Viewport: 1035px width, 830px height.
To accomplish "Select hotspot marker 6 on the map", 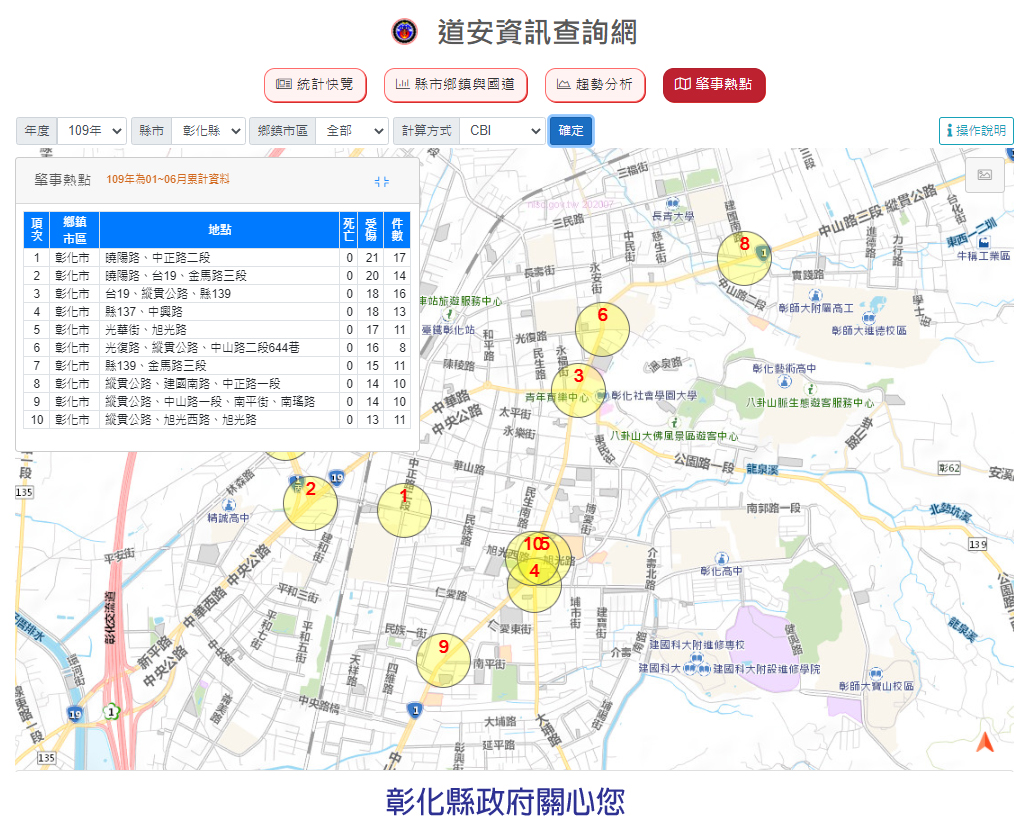I will coord(602,329).
